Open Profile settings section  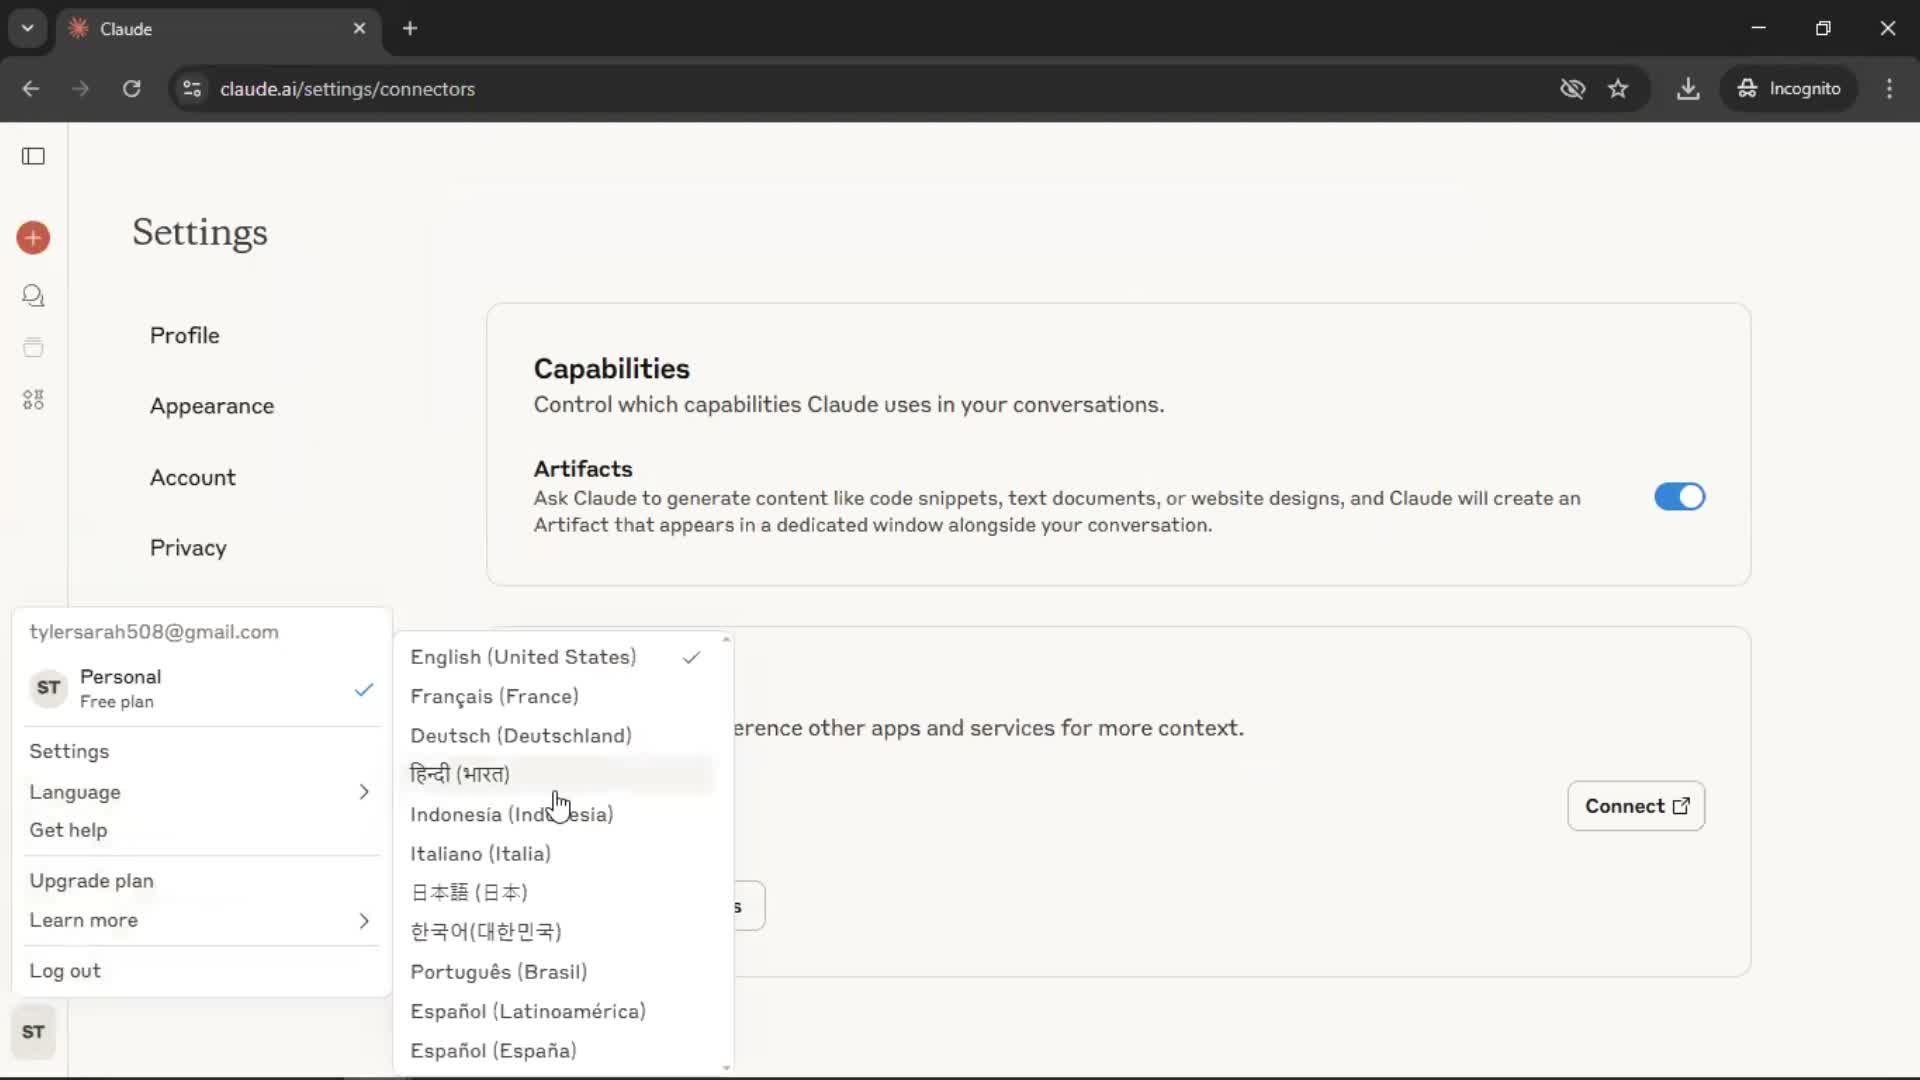[185, 336]
